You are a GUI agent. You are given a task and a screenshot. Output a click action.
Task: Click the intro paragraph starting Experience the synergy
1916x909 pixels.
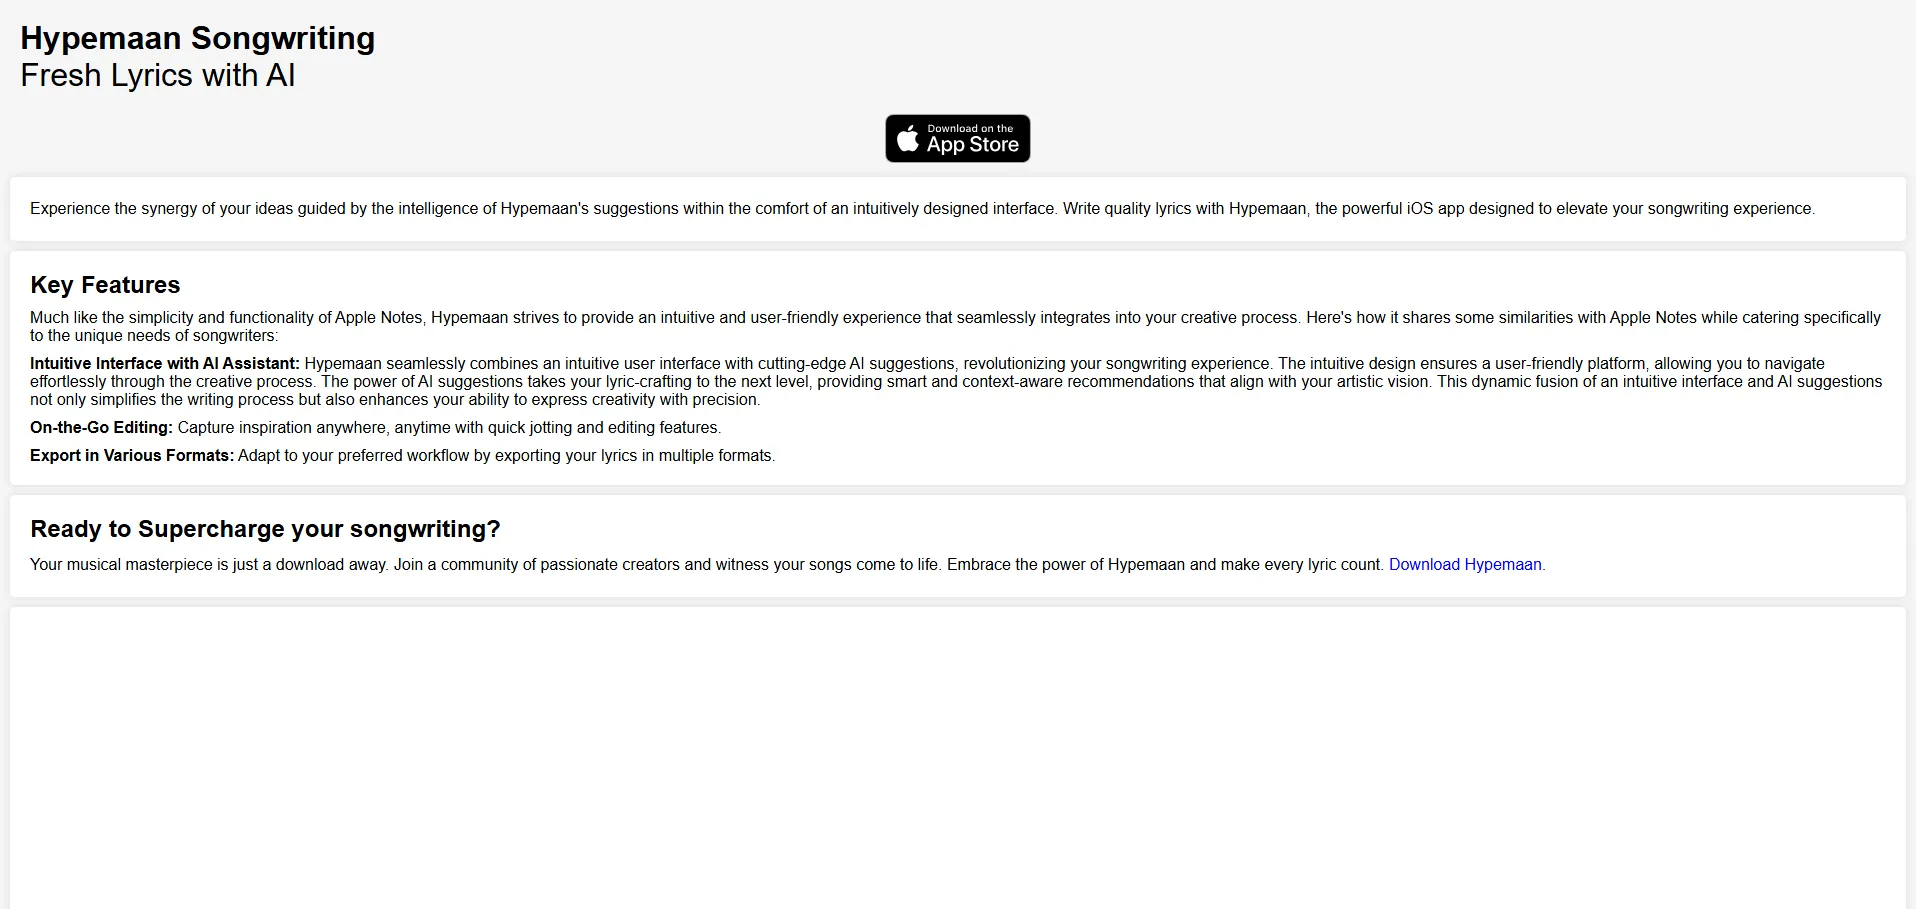coord(921,209)
